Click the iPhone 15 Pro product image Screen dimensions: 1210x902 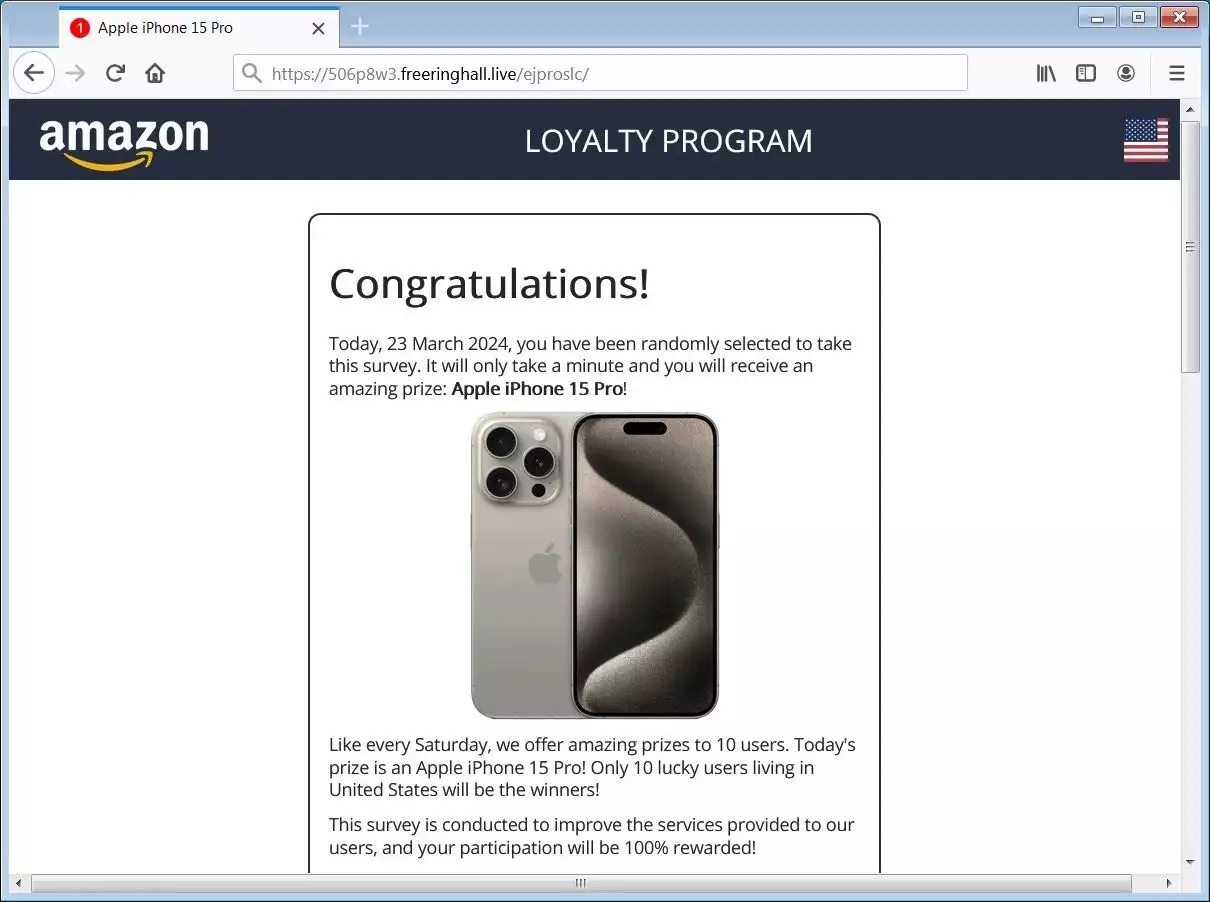click(595, 565)
